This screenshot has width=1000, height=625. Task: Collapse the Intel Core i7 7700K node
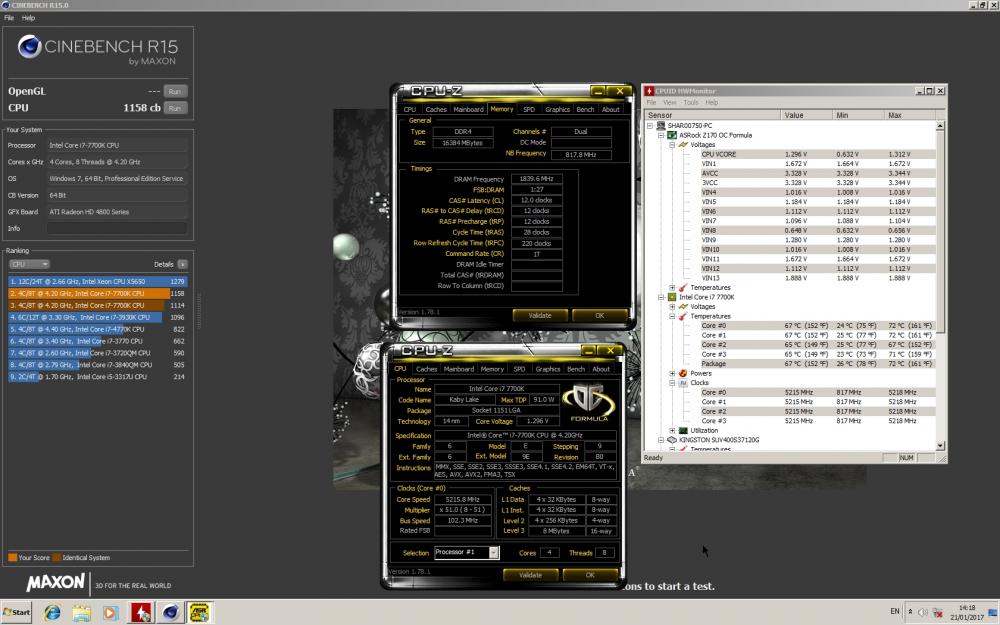(661, 297)
